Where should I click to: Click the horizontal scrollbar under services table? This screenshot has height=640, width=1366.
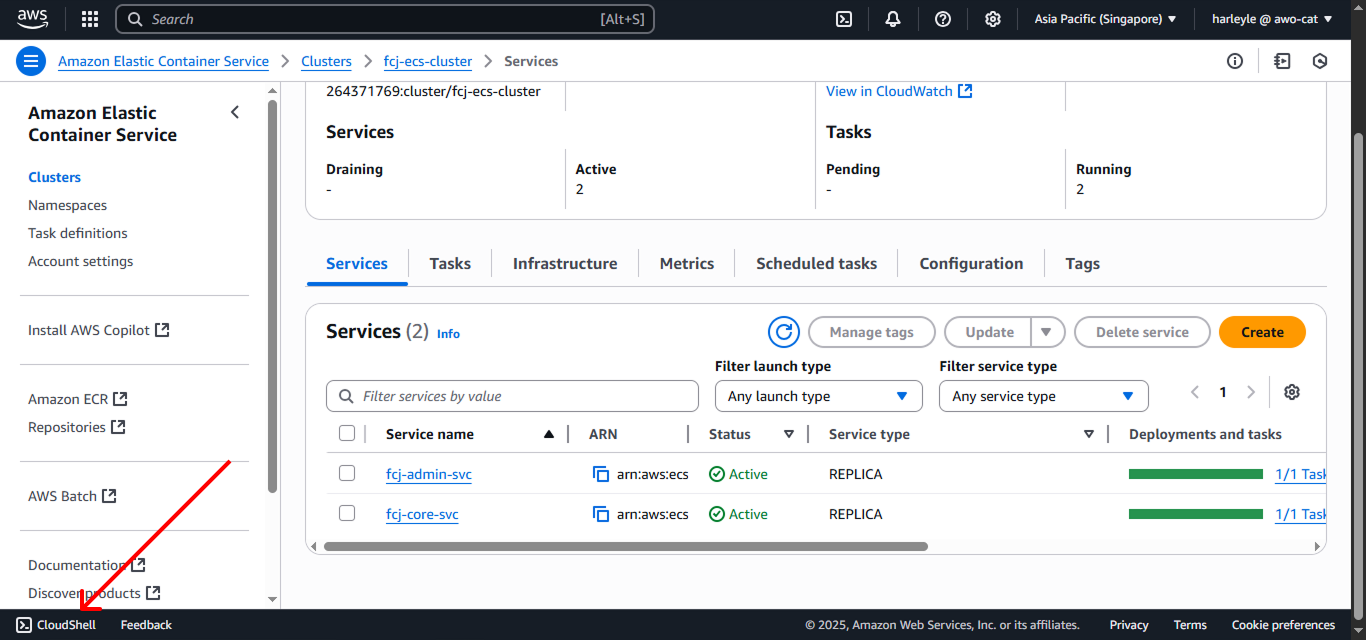click(x=626, y=547)
